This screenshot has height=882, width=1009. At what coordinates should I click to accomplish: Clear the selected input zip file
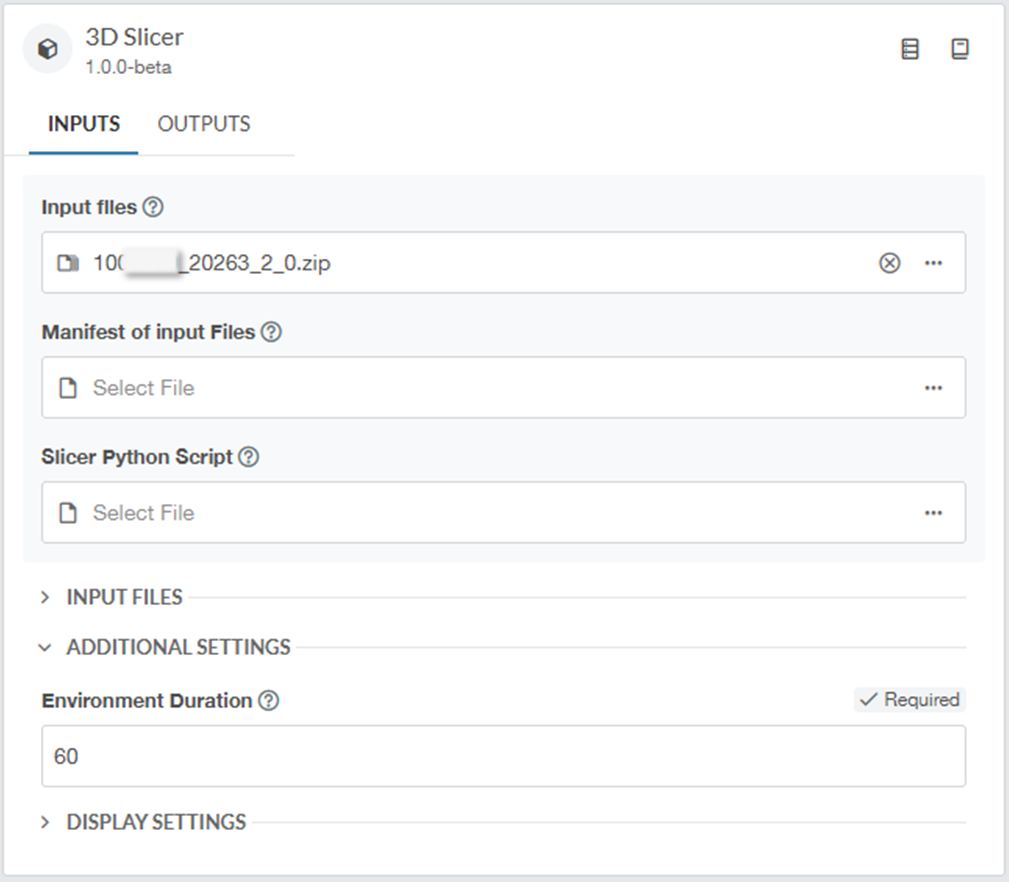[889, 263]
